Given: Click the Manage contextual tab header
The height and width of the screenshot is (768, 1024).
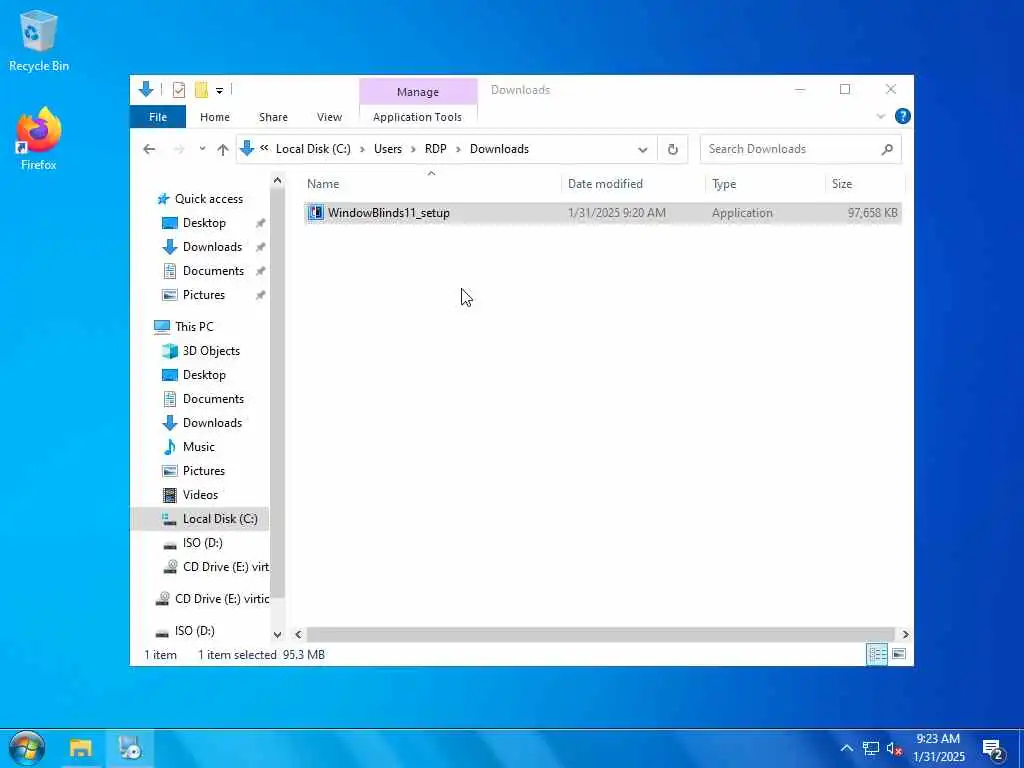Looking at the screenshot, I should pyautogui.click(x=418, y=92).
